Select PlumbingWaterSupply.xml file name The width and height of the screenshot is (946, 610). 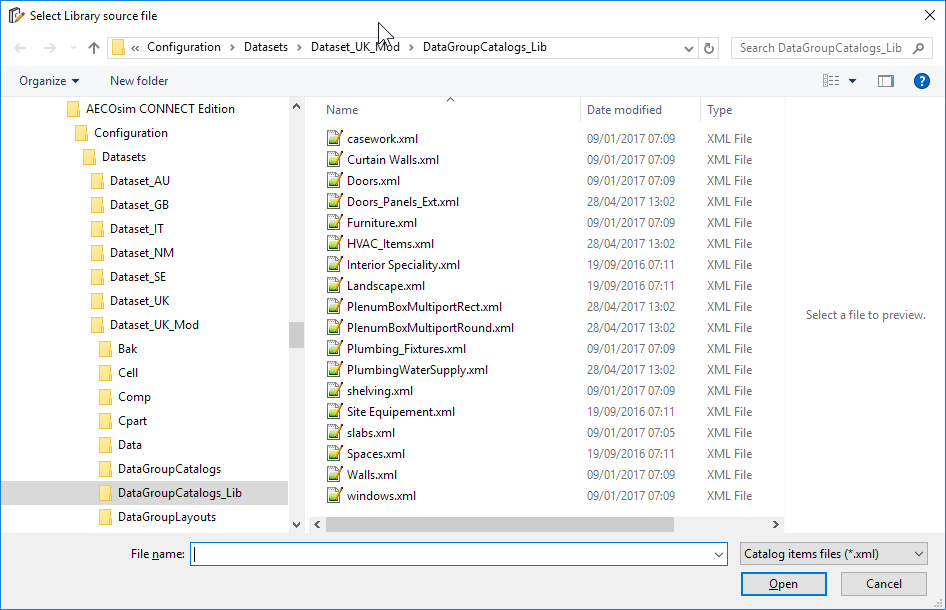click(x=417, y=370)
